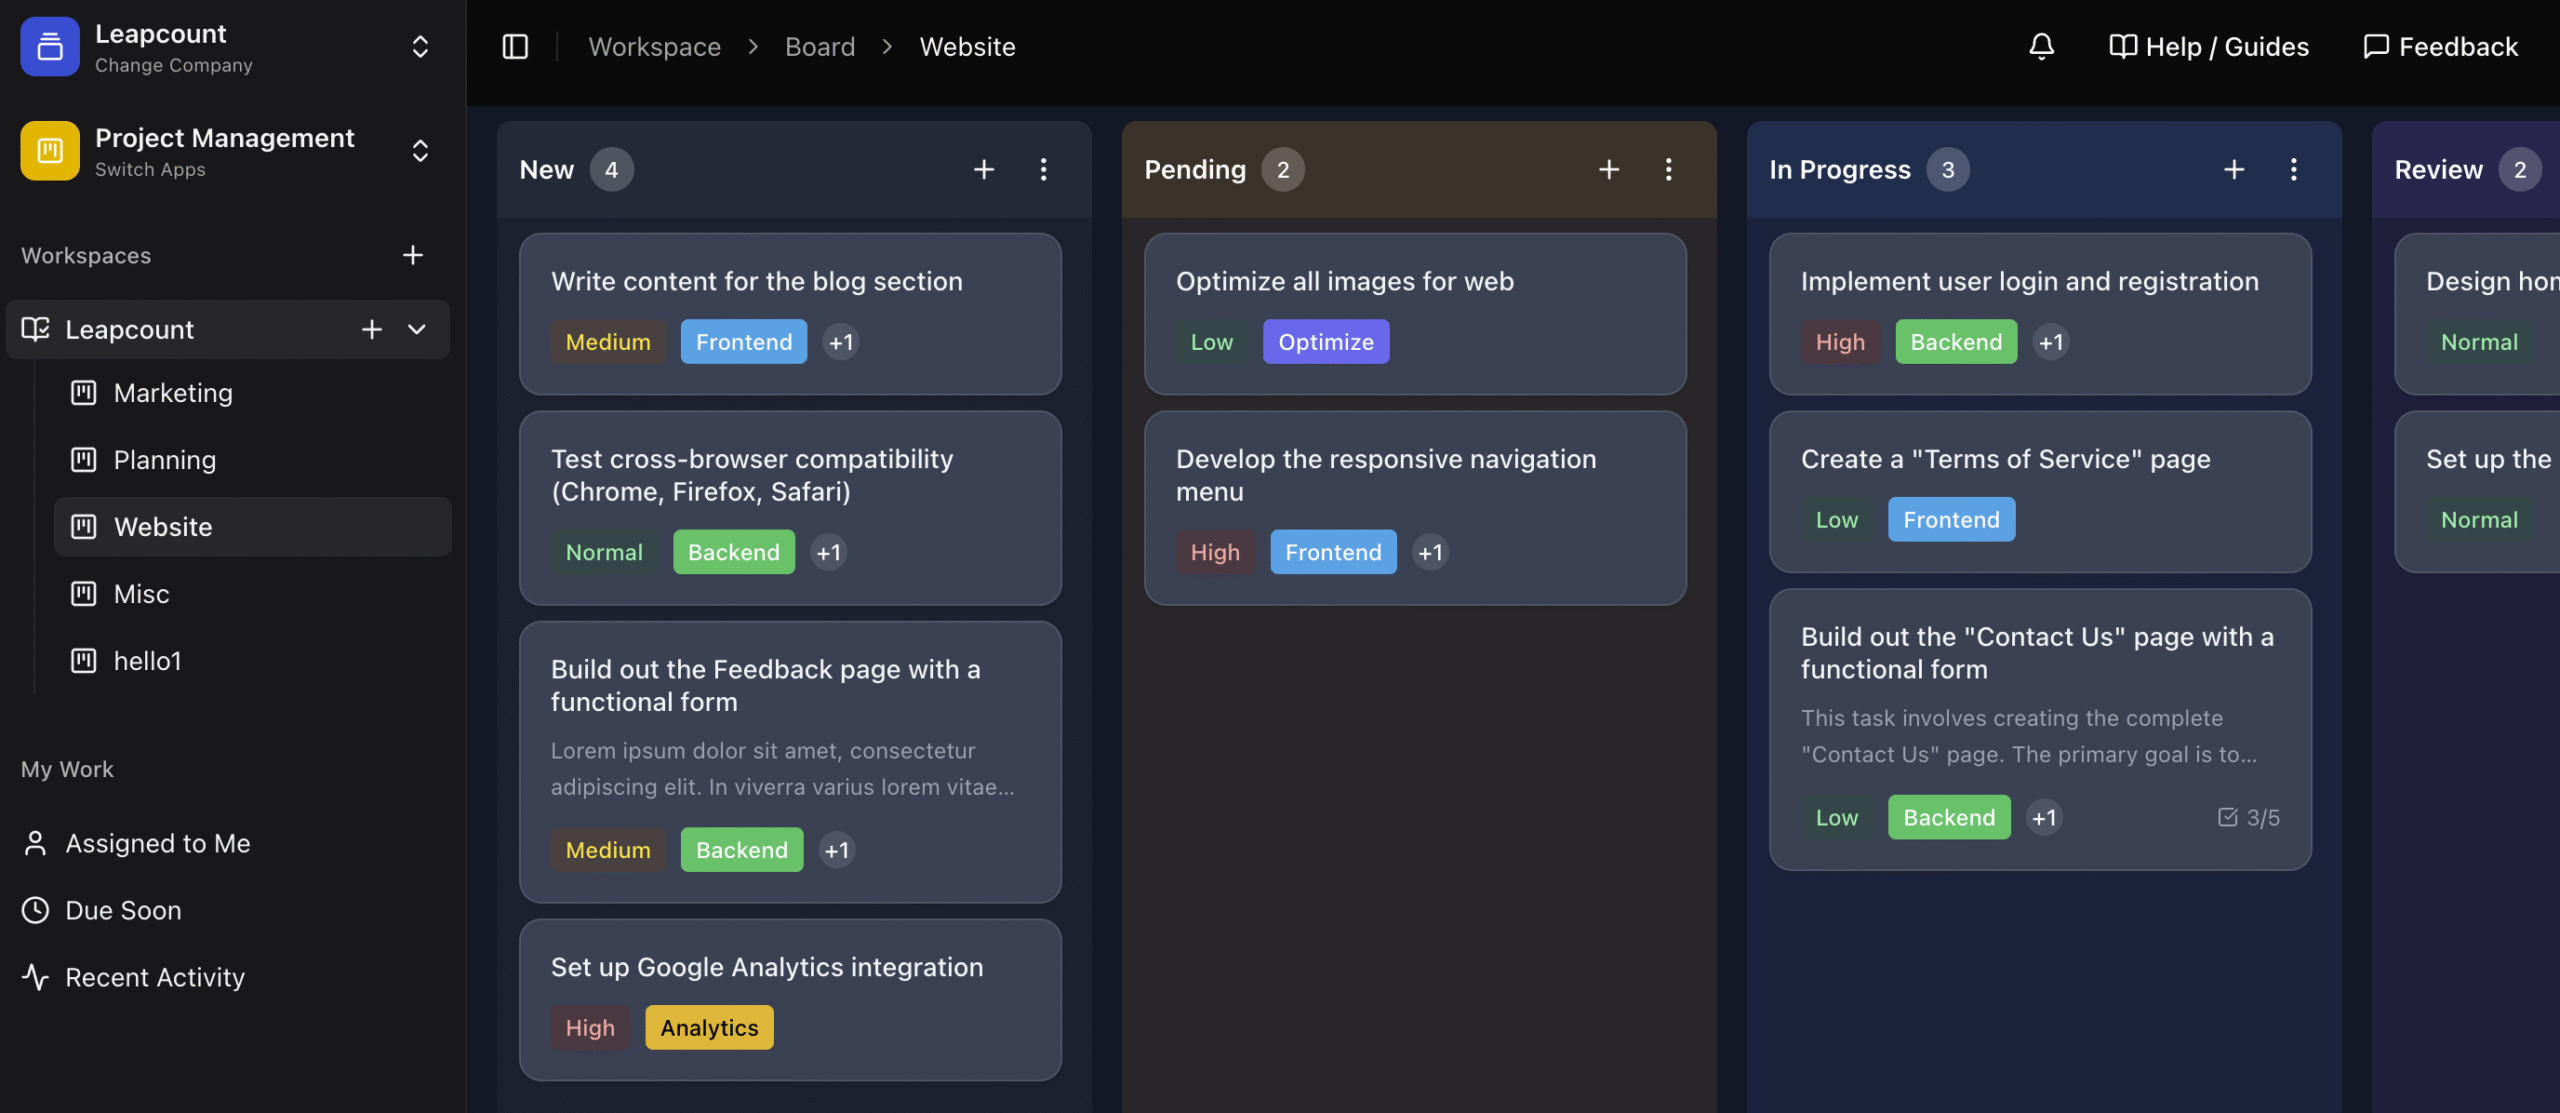Open Pending column options menu
This screenshot has width=2560, height=1113.
click(x=1668, y=170)
